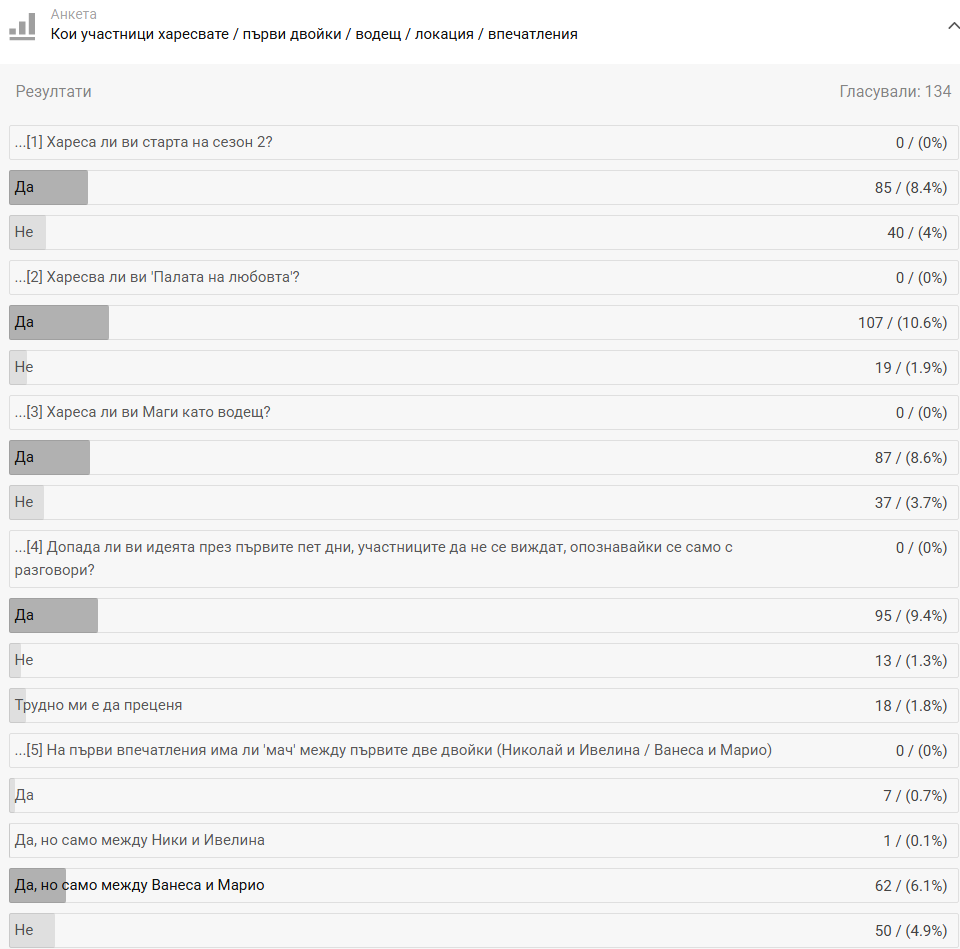
Task: Click the "Не" result with 19 votes
Action: click(24, 368)
